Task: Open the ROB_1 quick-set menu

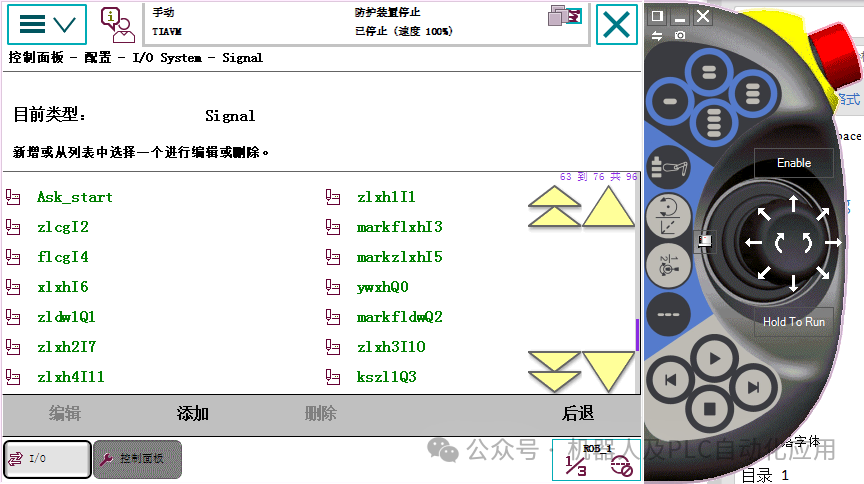Action: 597,460
